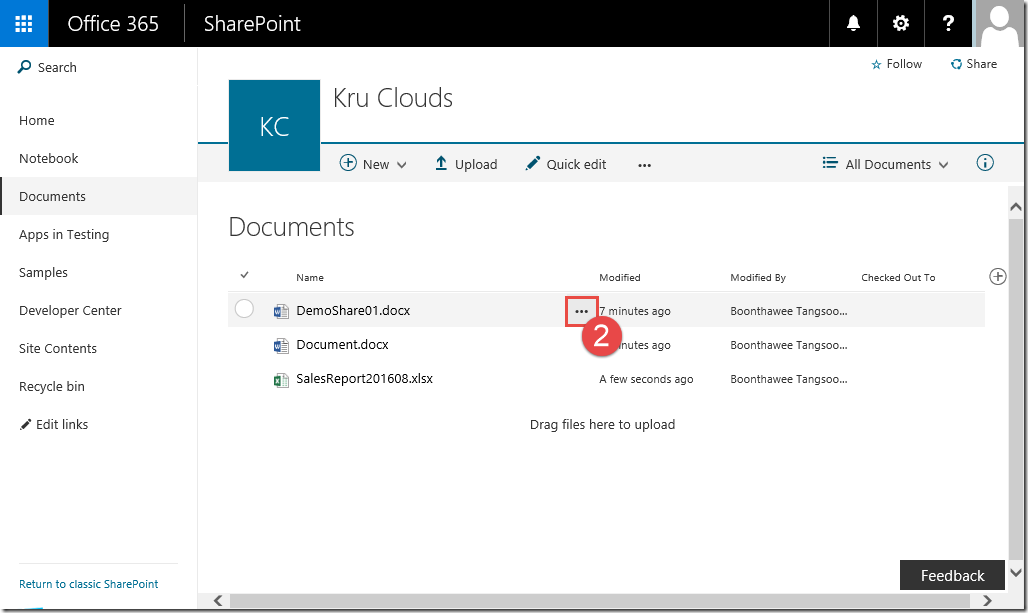Click the SalesReport201608.xlsx Excel file icon

(x=281, y=379)
